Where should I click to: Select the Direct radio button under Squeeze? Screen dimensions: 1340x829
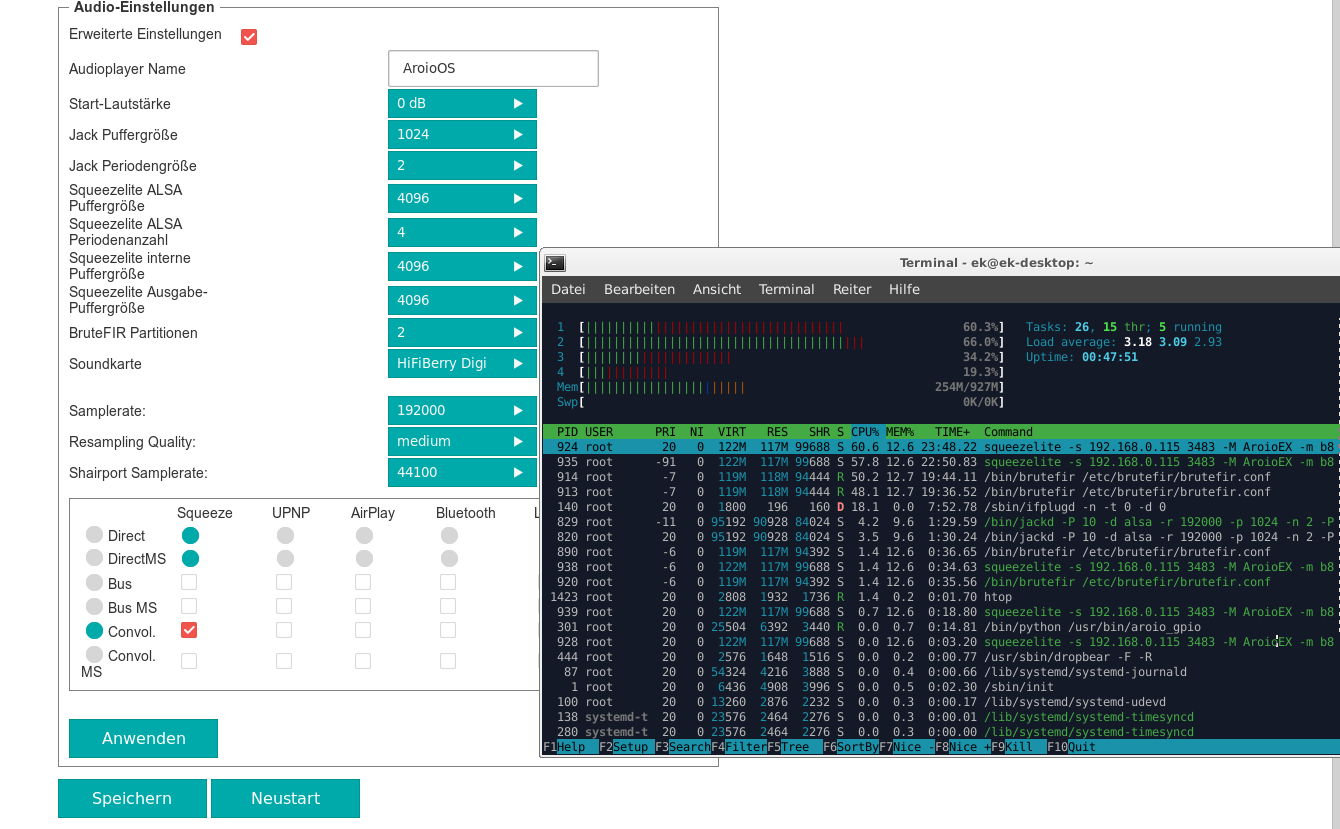point(190,535)
